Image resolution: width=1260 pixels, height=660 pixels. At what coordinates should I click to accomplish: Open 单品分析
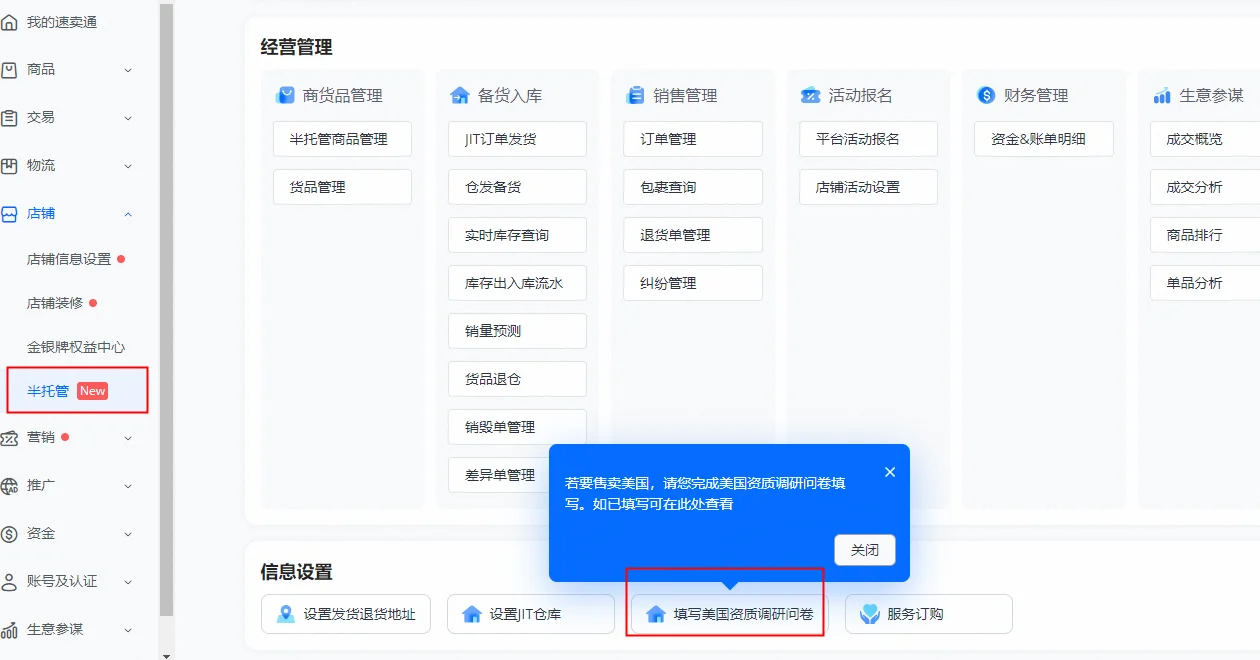coord(1205,283)
